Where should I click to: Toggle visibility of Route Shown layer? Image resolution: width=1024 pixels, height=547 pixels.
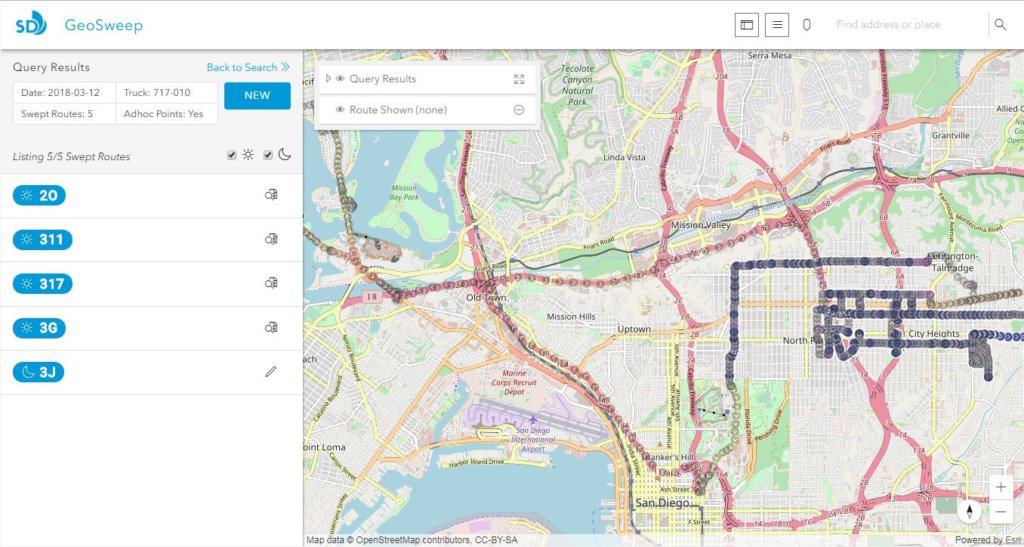(x=341, y=110)
